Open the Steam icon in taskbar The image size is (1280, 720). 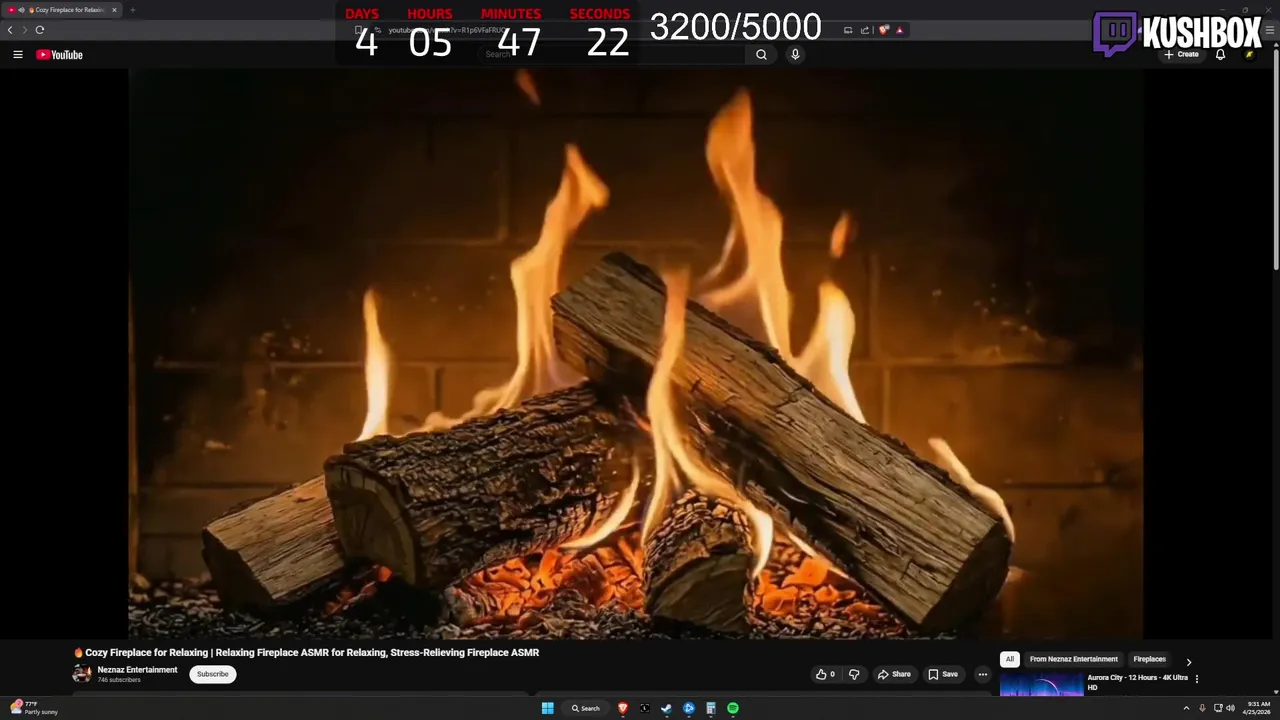[x=667, y=708]
